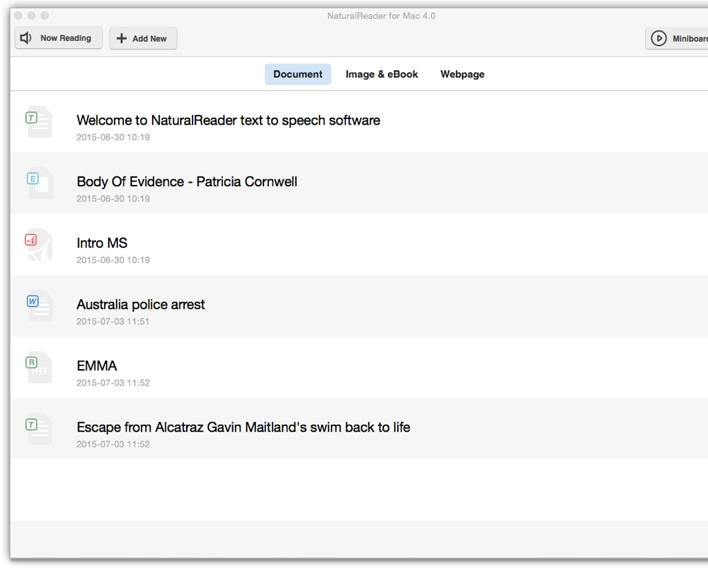This screenshot has height=571, width=708.
Task: Switch to the Image & eBook tab
Action: pos(382,74)
